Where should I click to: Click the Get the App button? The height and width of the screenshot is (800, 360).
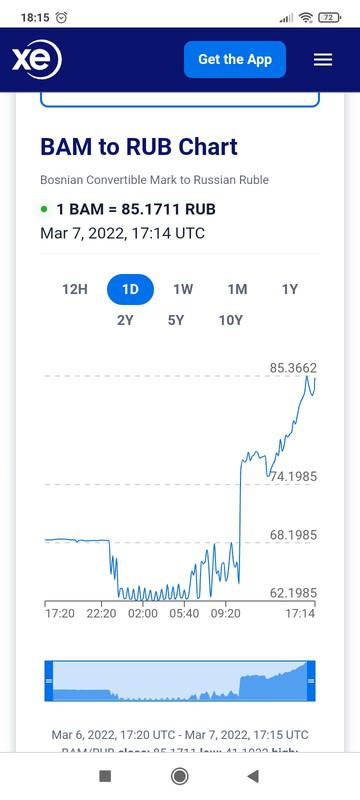235,60
